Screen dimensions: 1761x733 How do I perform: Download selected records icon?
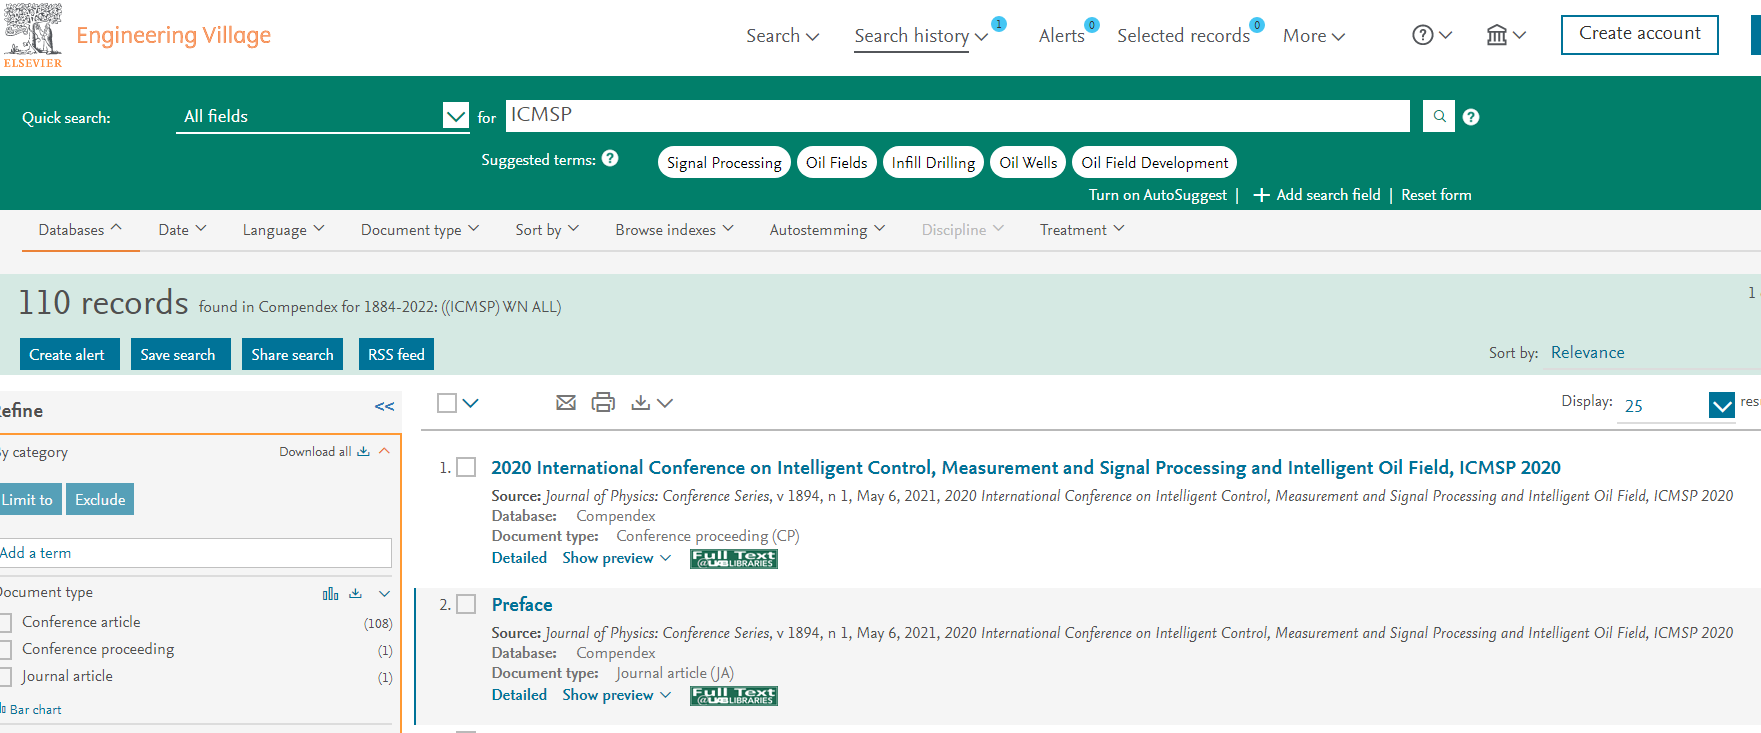pos(641,402)
